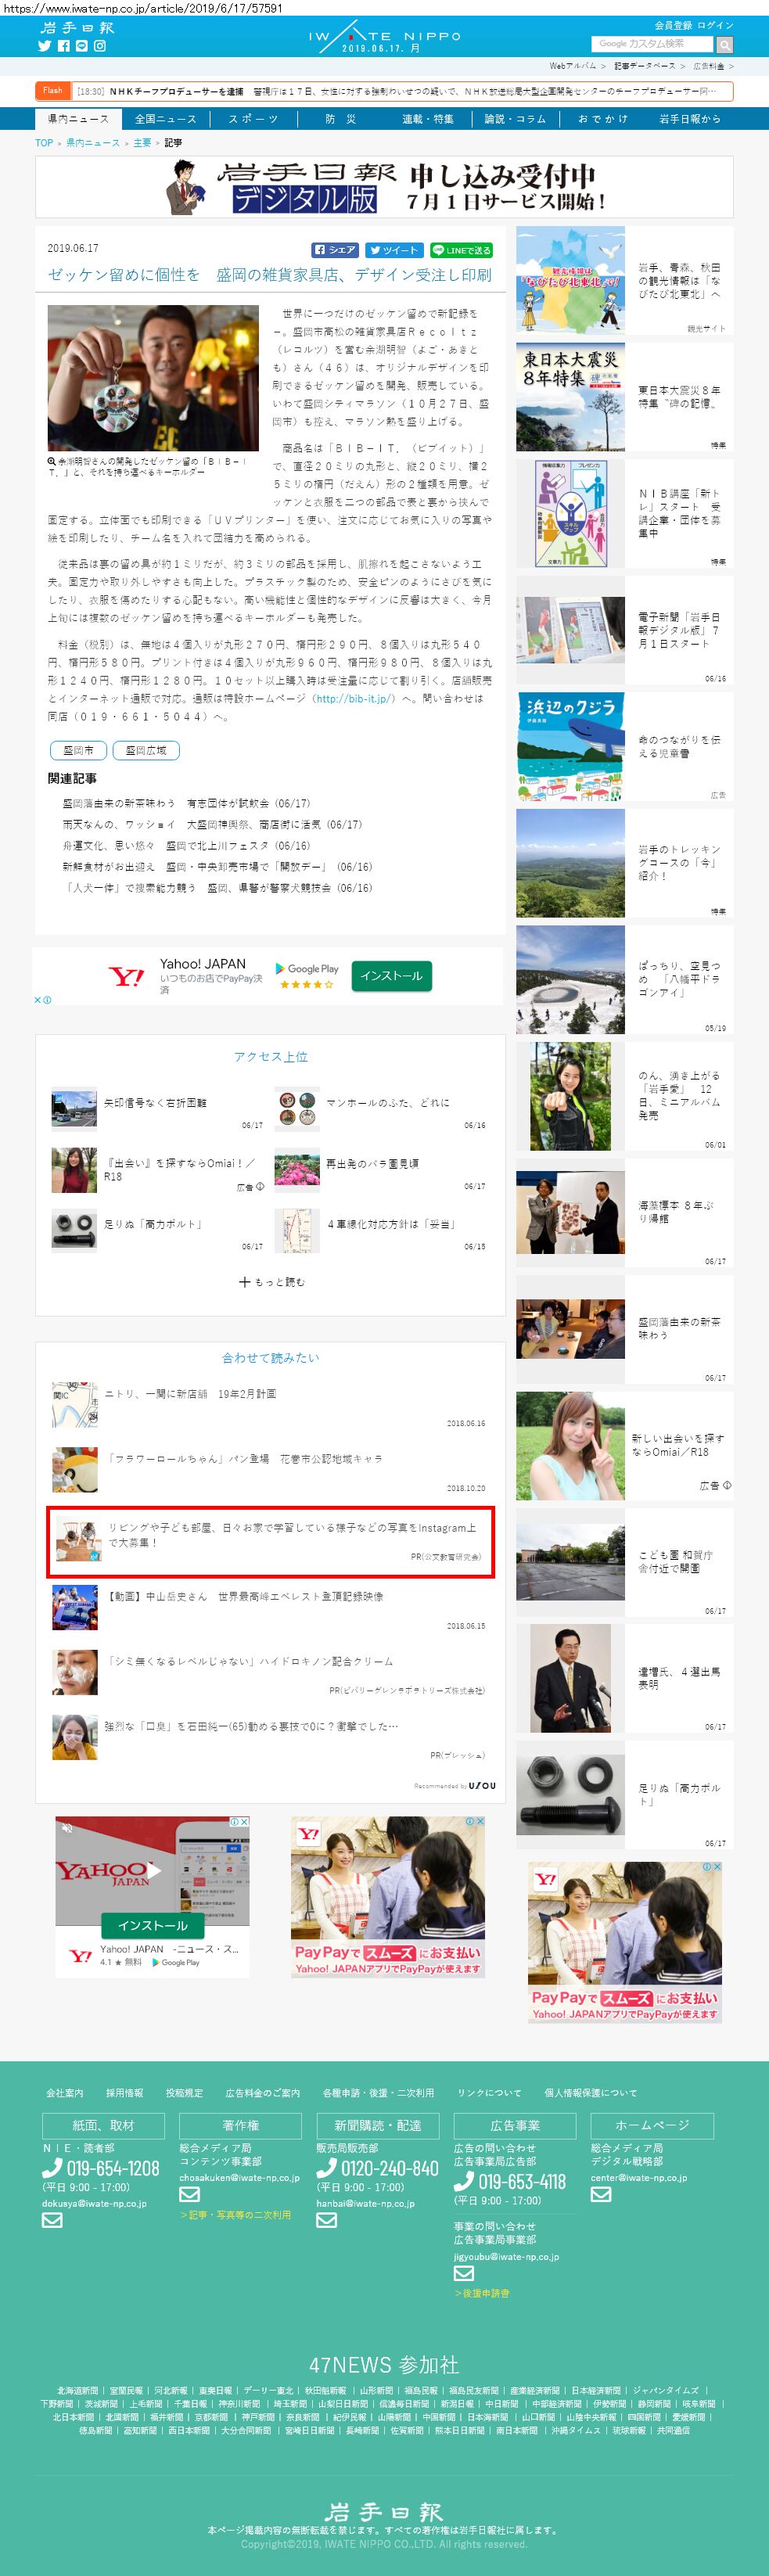This screenshot has width=769, height=2576.
Task: Click the 盛岡市 tag
Action: click(x=78, y=750)
